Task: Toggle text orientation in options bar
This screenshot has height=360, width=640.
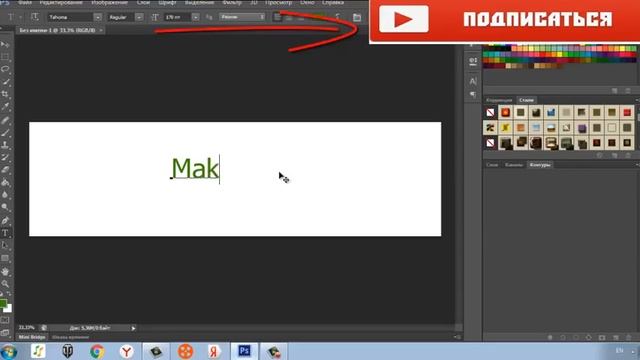Action: (x=35, y=17)
